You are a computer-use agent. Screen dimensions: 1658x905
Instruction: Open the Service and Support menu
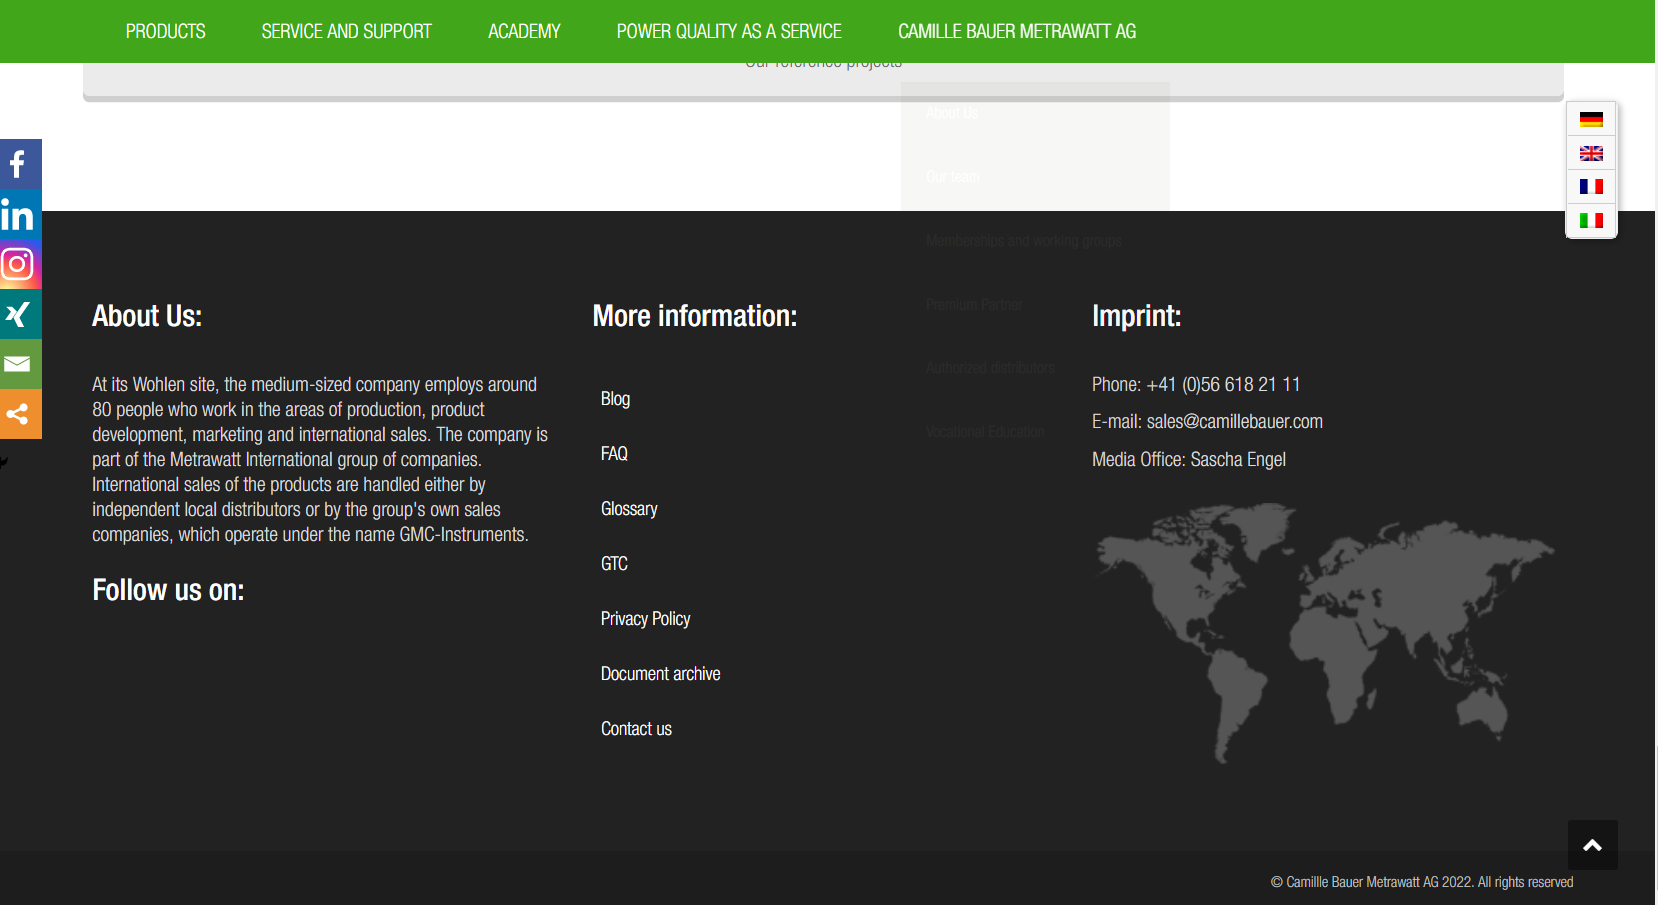[347, 31]
